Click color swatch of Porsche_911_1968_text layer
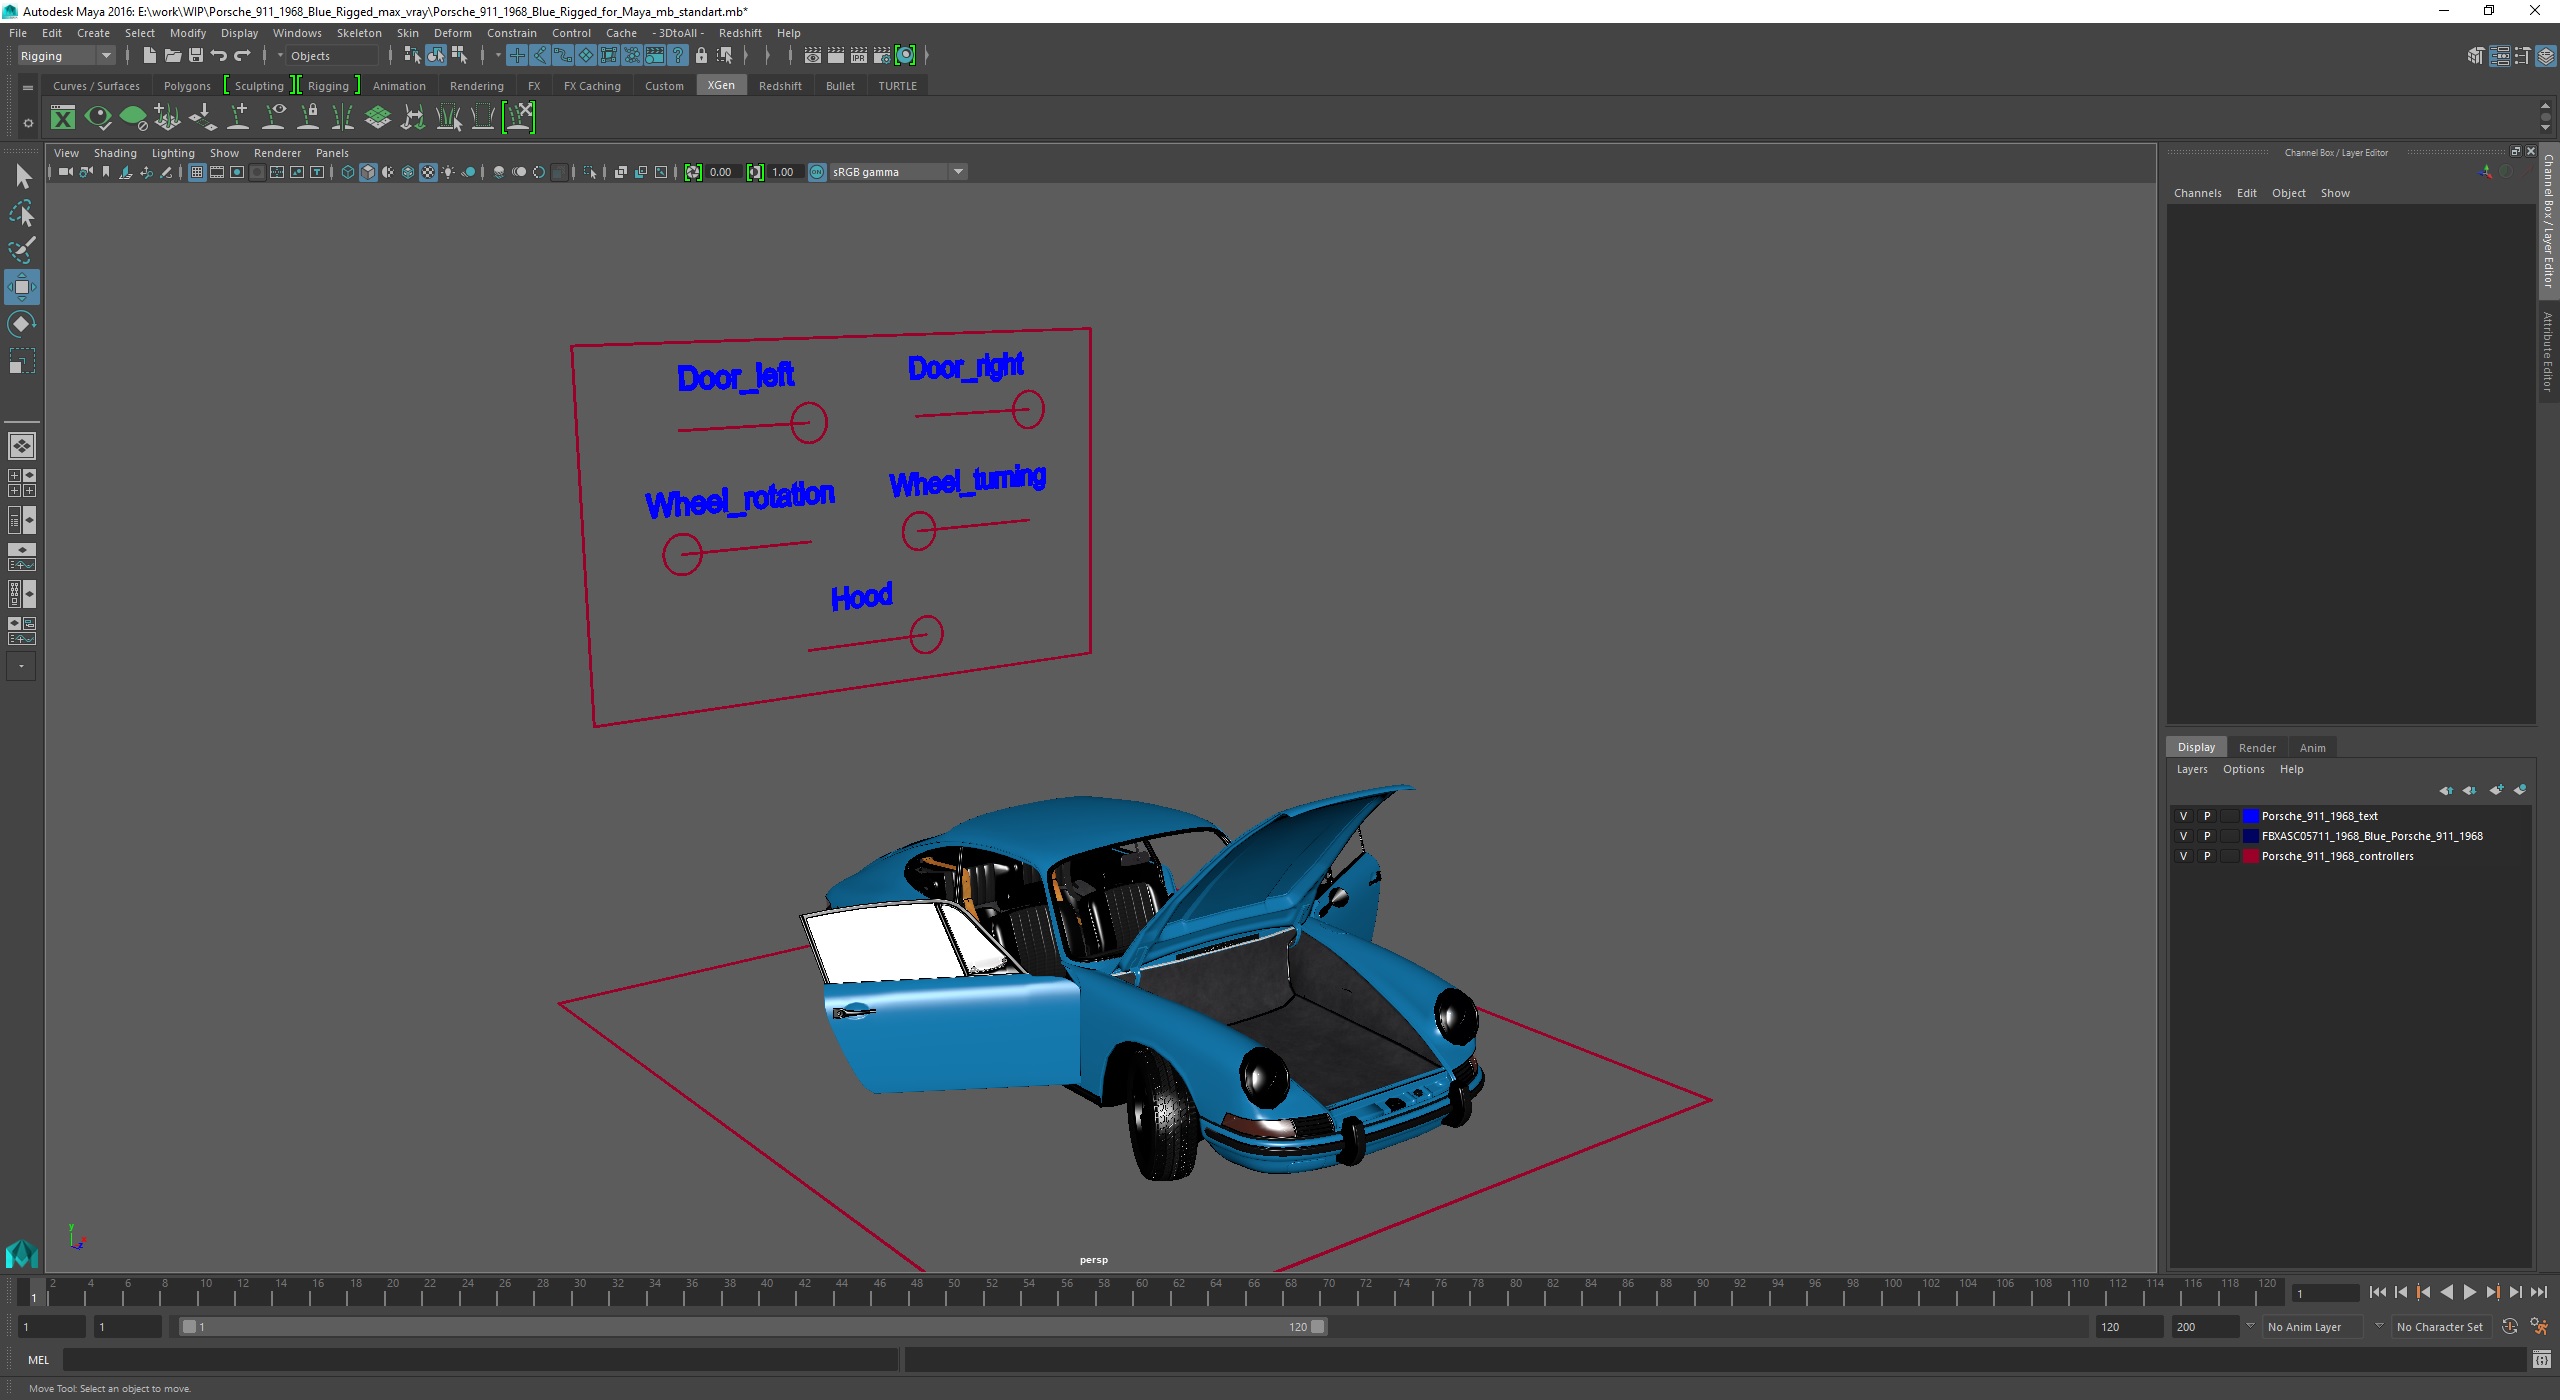Viewport: 2560px width, 1400px height. click(2250, 816)
